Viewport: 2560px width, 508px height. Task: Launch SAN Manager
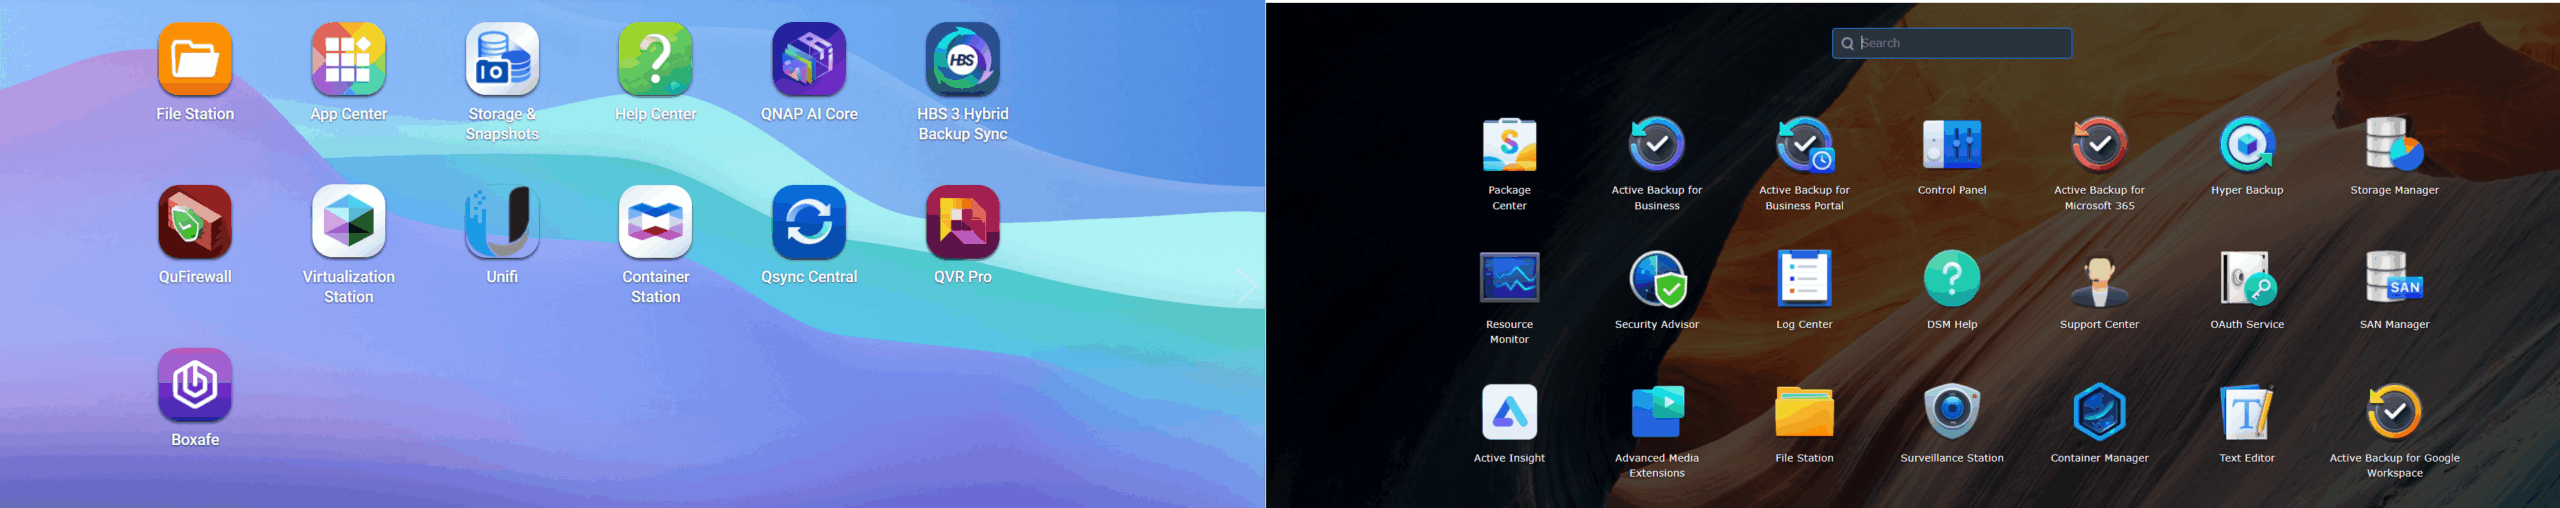(2394, 278)
